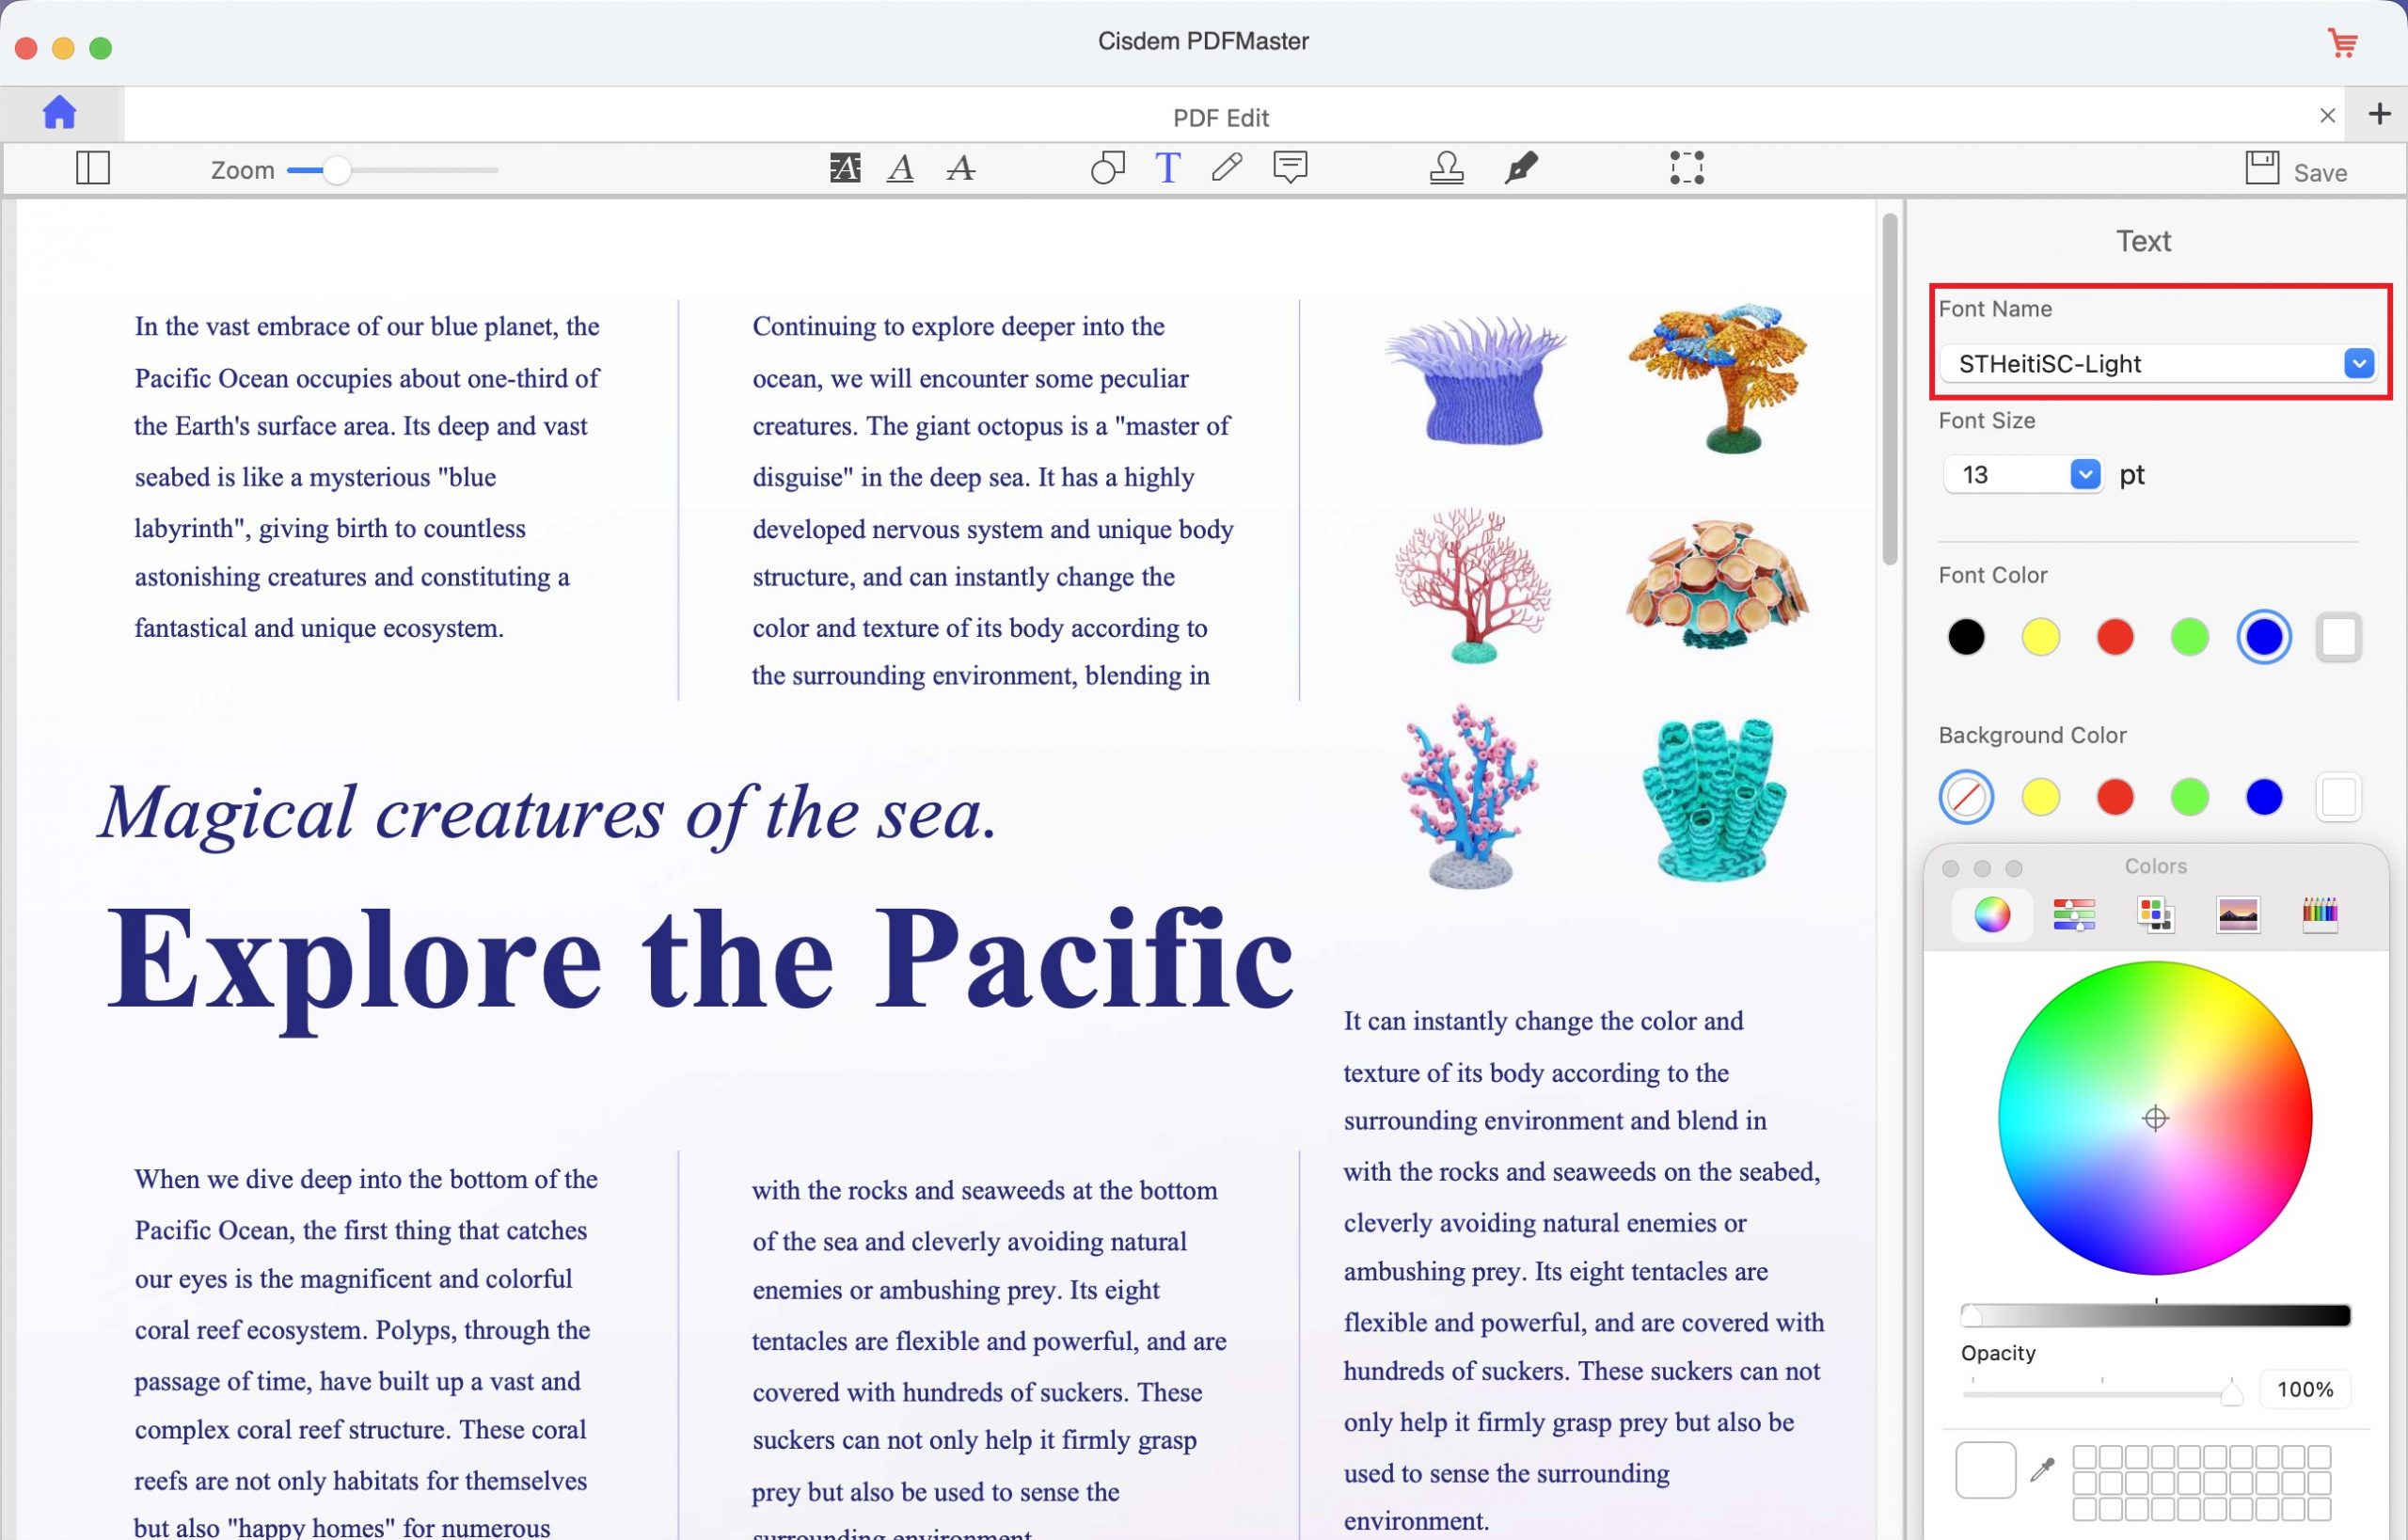This screenshot has width=2408, height=1540.
Task: Pick color with the eyedropper
Action: 2043,1470
